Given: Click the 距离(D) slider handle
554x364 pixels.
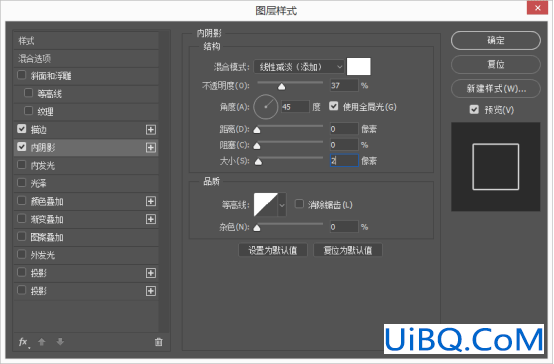Looking at the screenshot, I should click(x=257, y=130).
